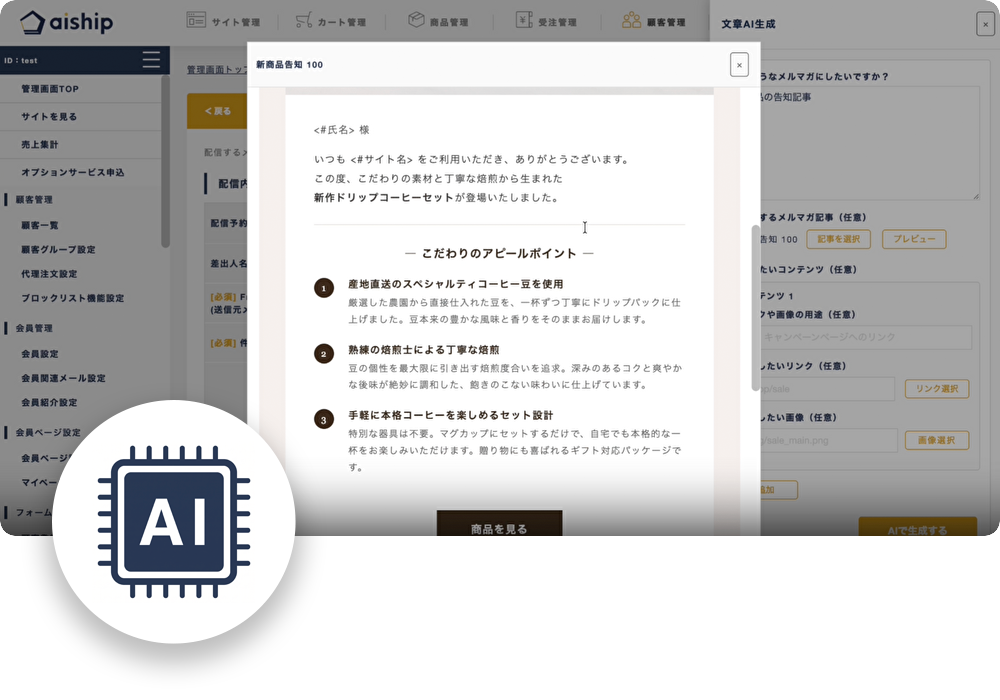The width and height of the screenshot is (1000, 700).
Task: Click the 新作ドリップコーヒーセット bold text
Action: tap(383, 198)
